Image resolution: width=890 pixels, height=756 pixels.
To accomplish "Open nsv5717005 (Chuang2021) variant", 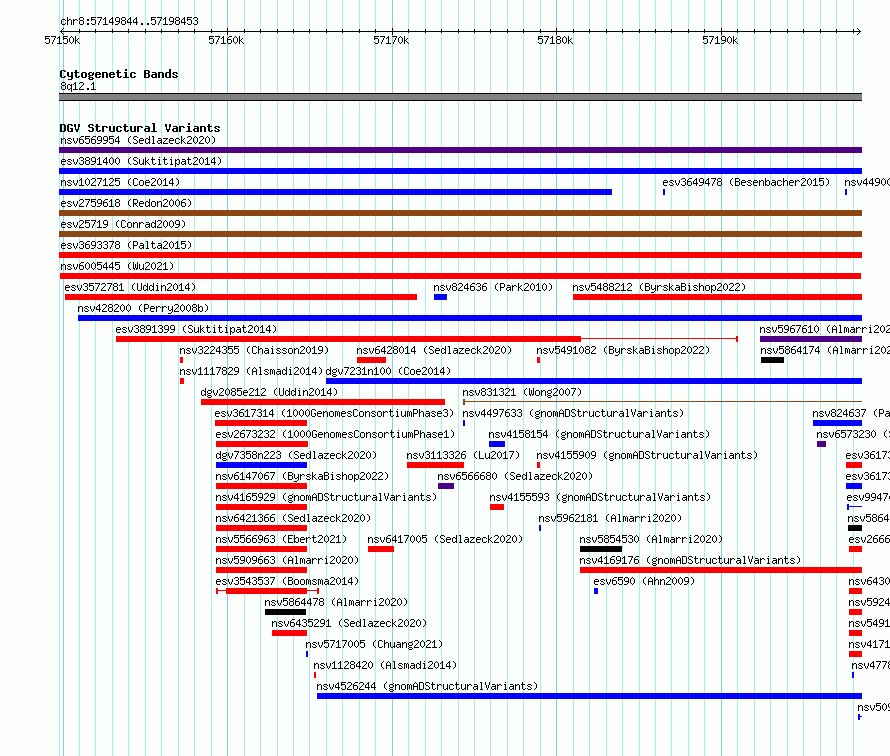I will click(x=374, y=644).
